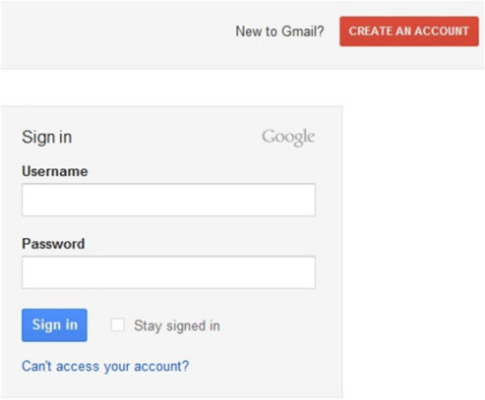Click the Stay signed in label text
485x400 pixels.
pos(177,326)
